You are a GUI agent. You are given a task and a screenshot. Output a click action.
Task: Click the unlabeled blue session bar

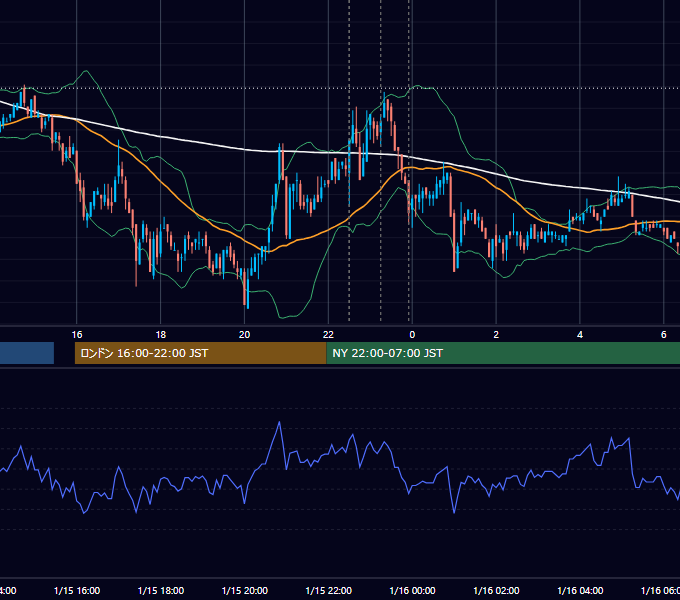27,353
